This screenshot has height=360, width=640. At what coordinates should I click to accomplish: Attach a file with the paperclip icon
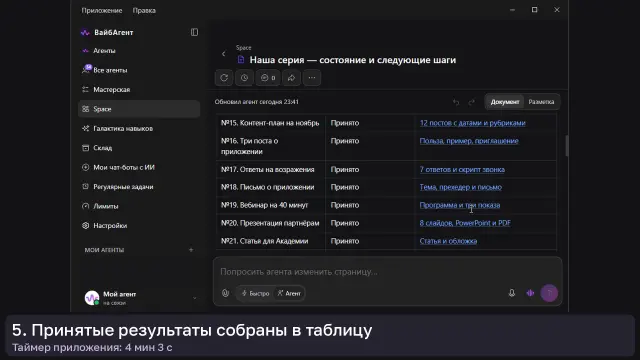(225, 293)
